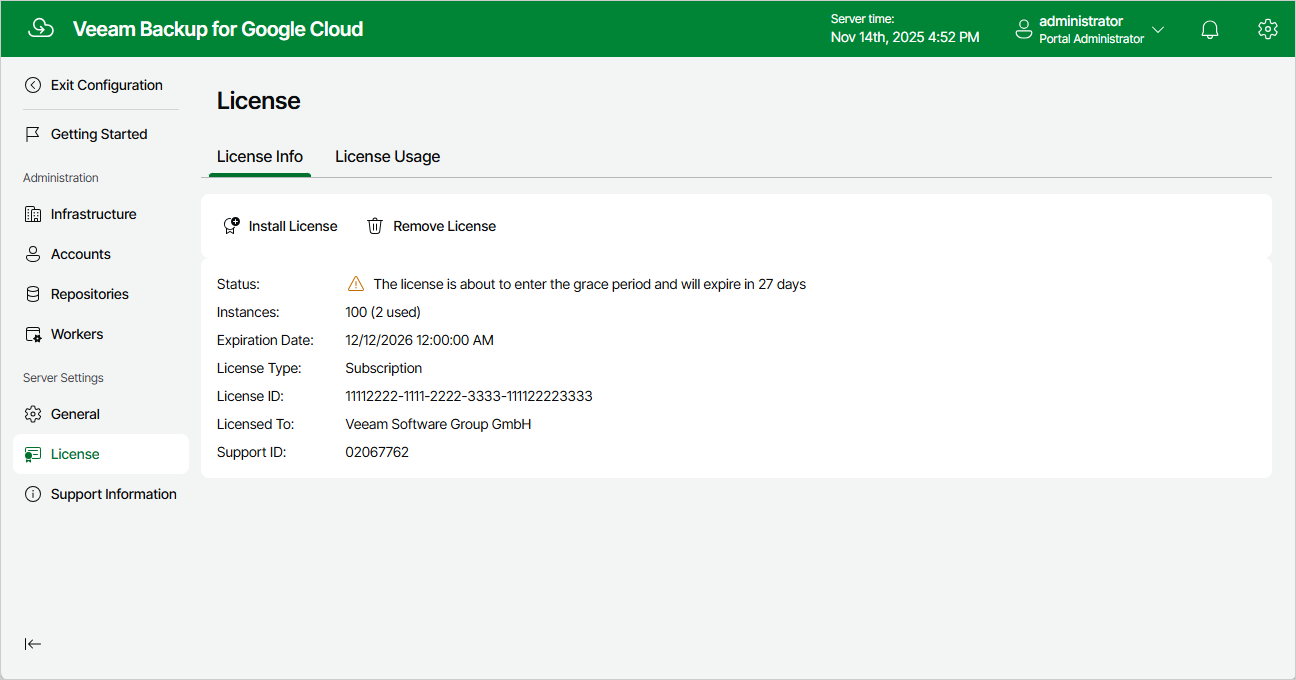Click the Licensed To: field label

255,424
